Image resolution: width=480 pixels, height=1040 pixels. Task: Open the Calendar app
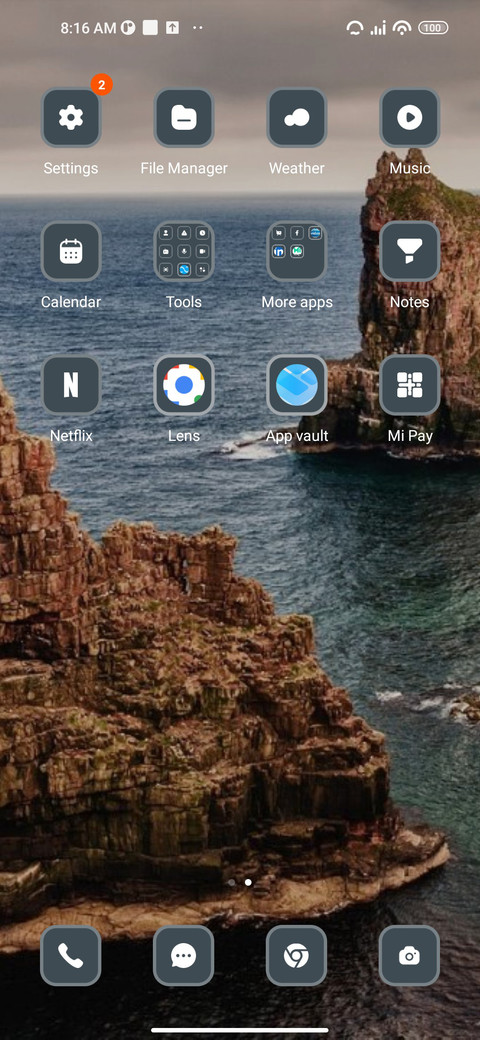point(71,251)
